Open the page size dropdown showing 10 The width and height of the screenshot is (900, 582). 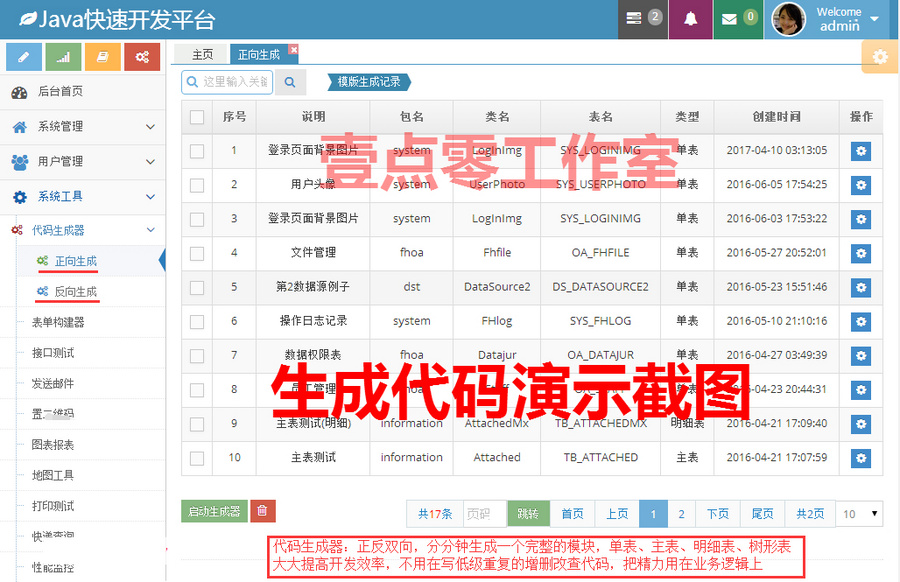[859, 513]
